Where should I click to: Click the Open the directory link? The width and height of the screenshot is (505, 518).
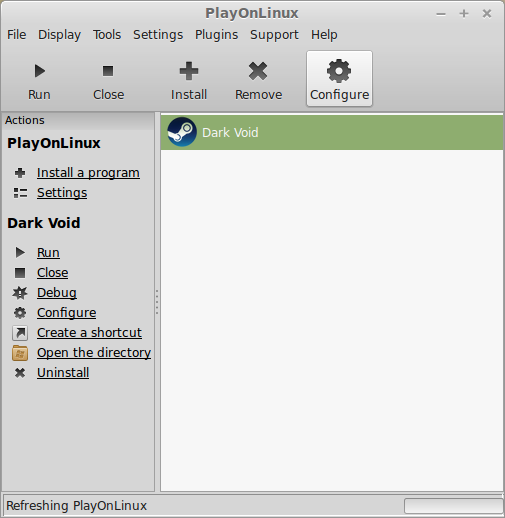click(x=94, y=353)
